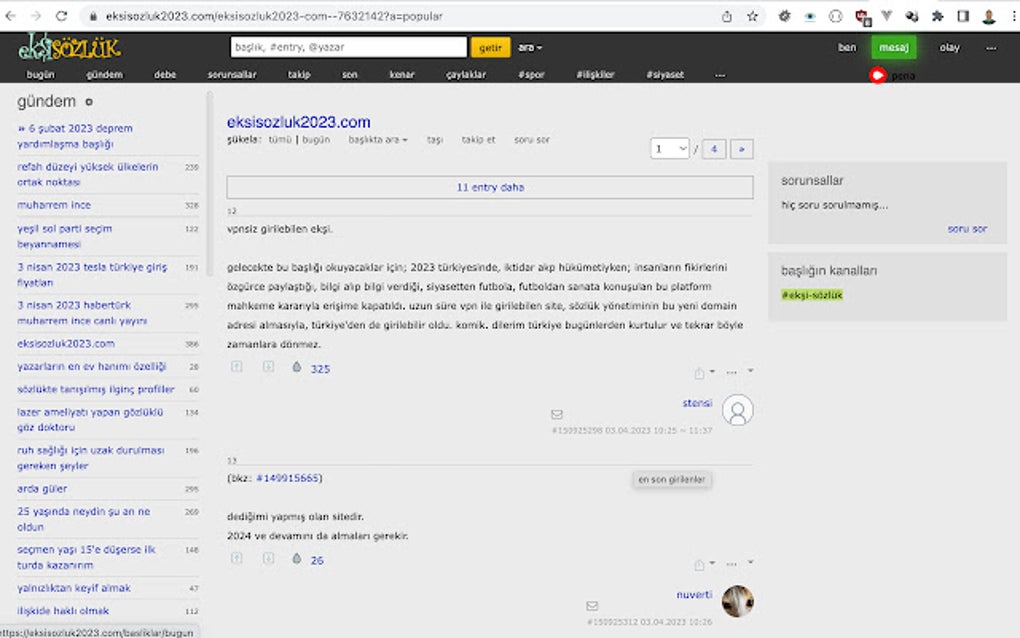Collapse stensi's entry with the small arrow

pos(750,371)
